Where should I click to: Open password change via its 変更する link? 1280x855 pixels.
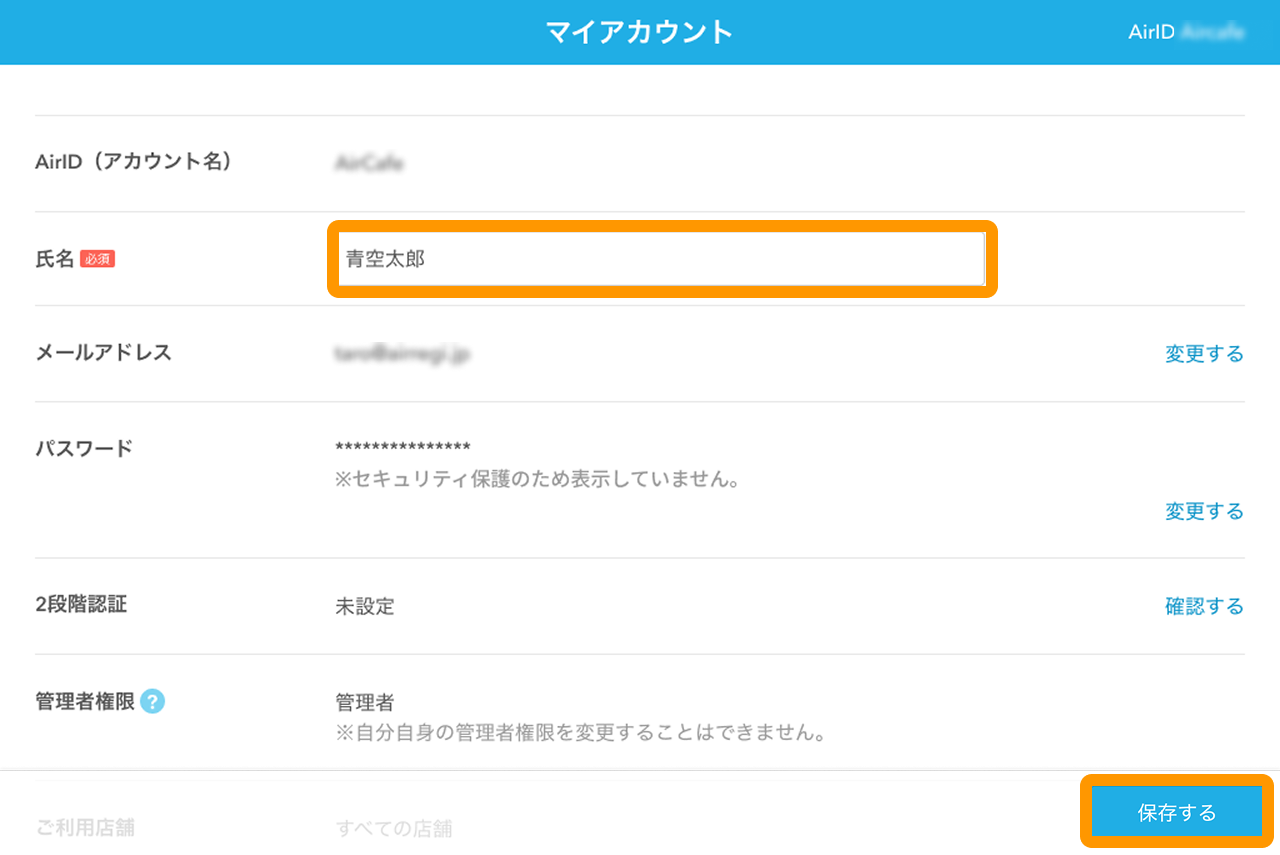click(1204, 511)
